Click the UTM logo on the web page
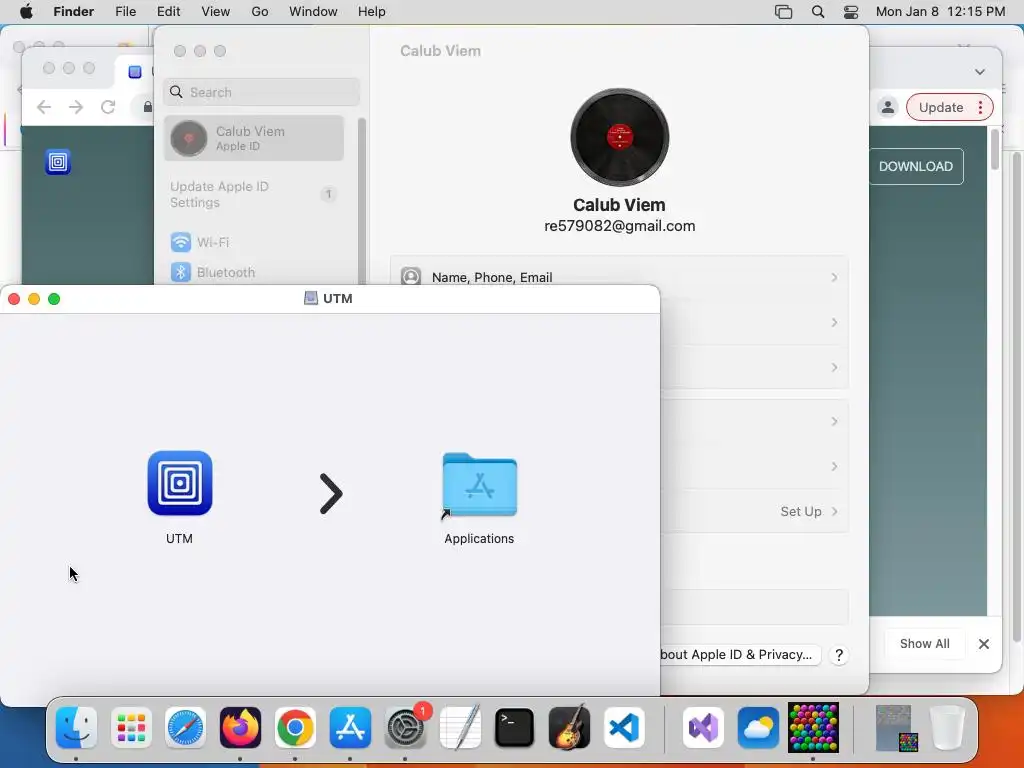This screenshot has width=1024, height=768. (x=58, y=162)
